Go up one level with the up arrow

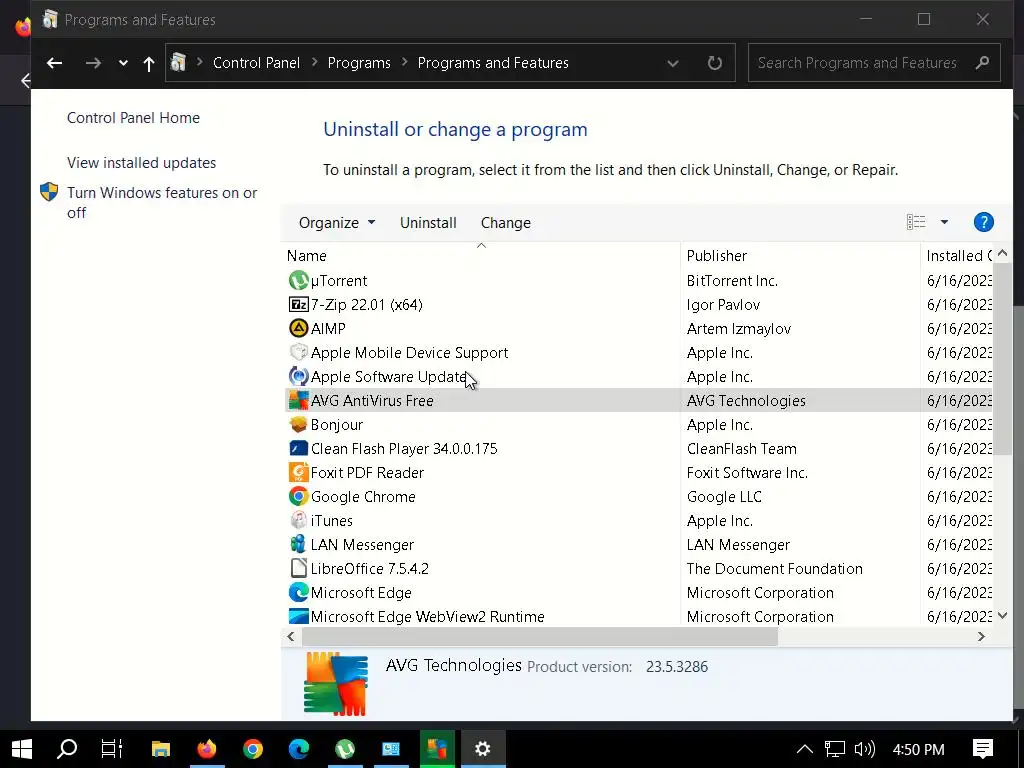pyautogui.click(x=148, y=63)
